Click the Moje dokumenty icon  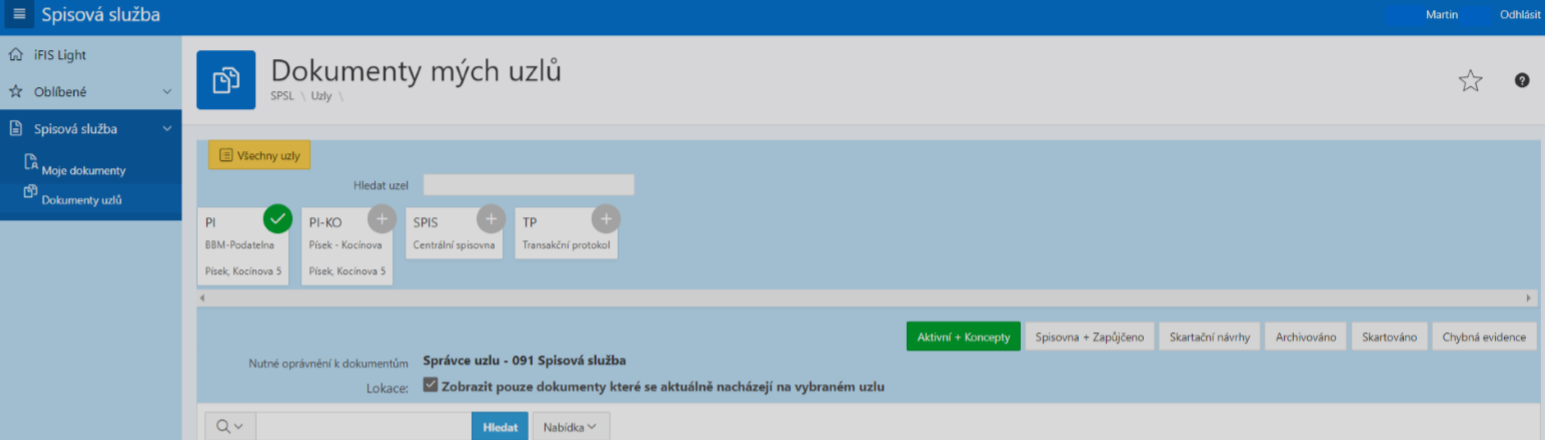click(x=31, y=162)
